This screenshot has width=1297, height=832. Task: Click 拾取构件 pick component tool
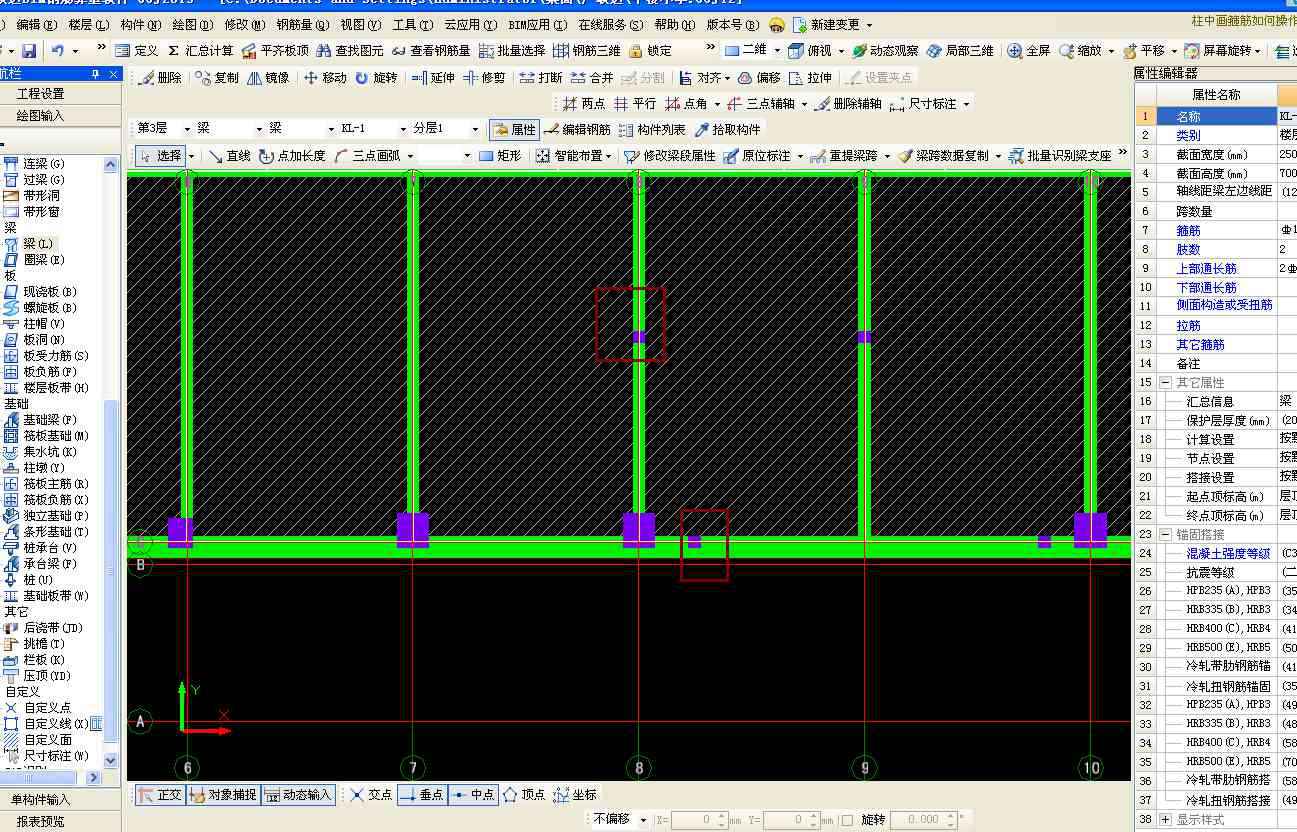(x=727, y=130)
